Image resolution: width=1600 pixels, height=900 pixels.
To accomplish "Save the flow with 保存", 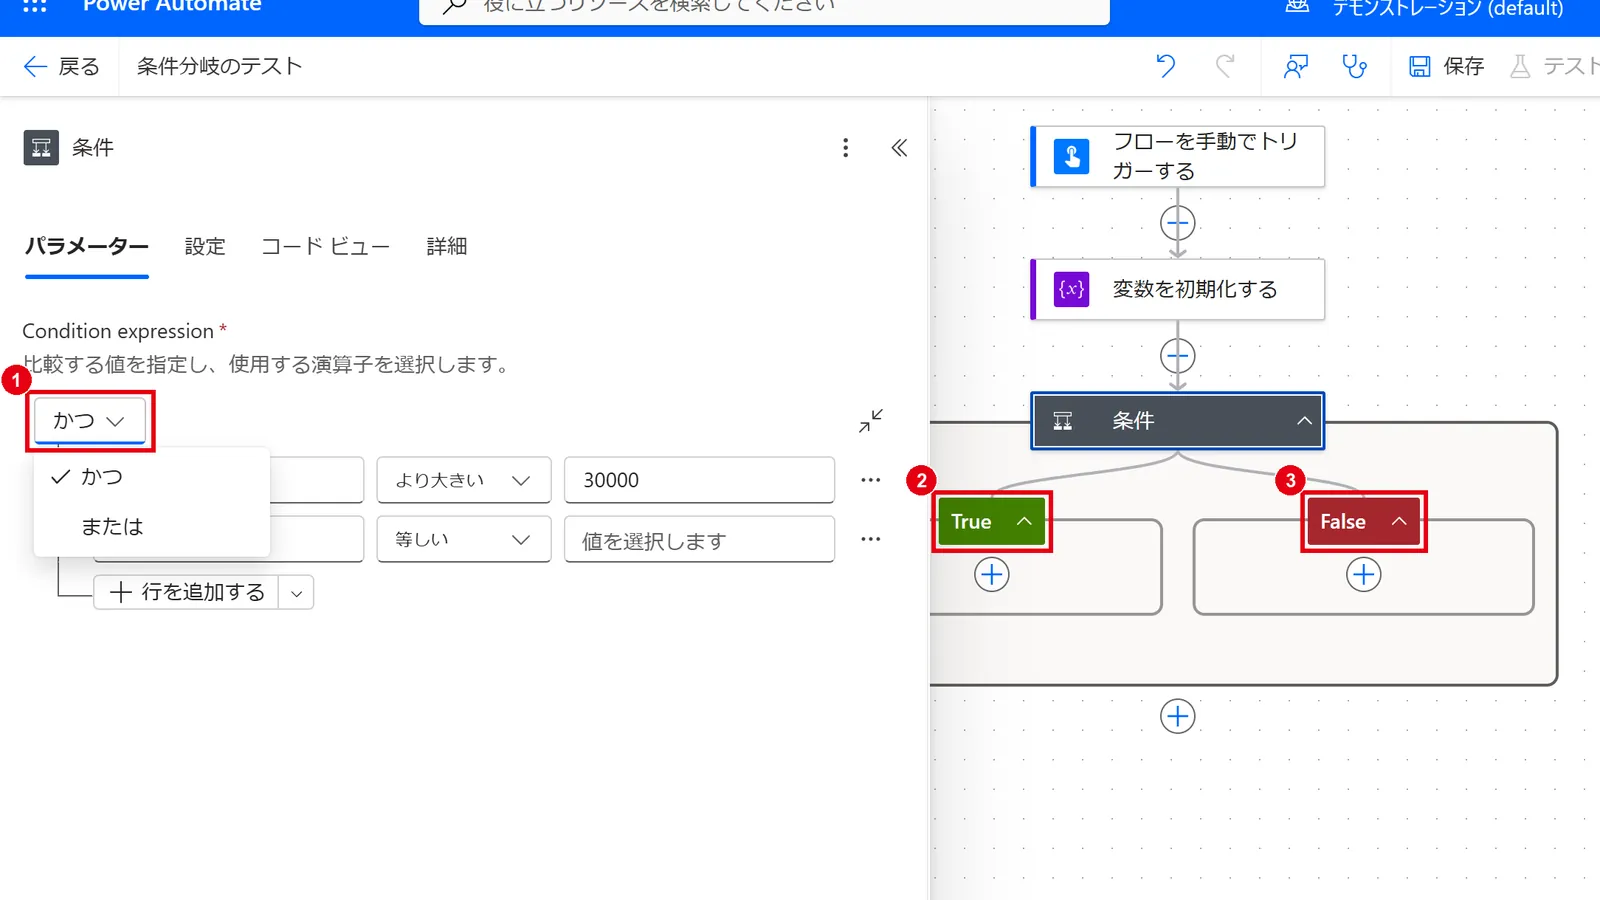I will point(1446,67).
